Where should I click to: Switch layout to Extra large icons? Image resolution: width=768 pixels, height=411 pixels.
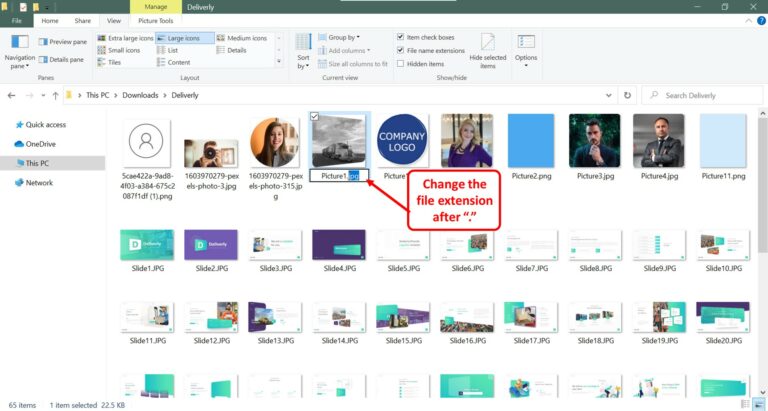tap(125, 38)
